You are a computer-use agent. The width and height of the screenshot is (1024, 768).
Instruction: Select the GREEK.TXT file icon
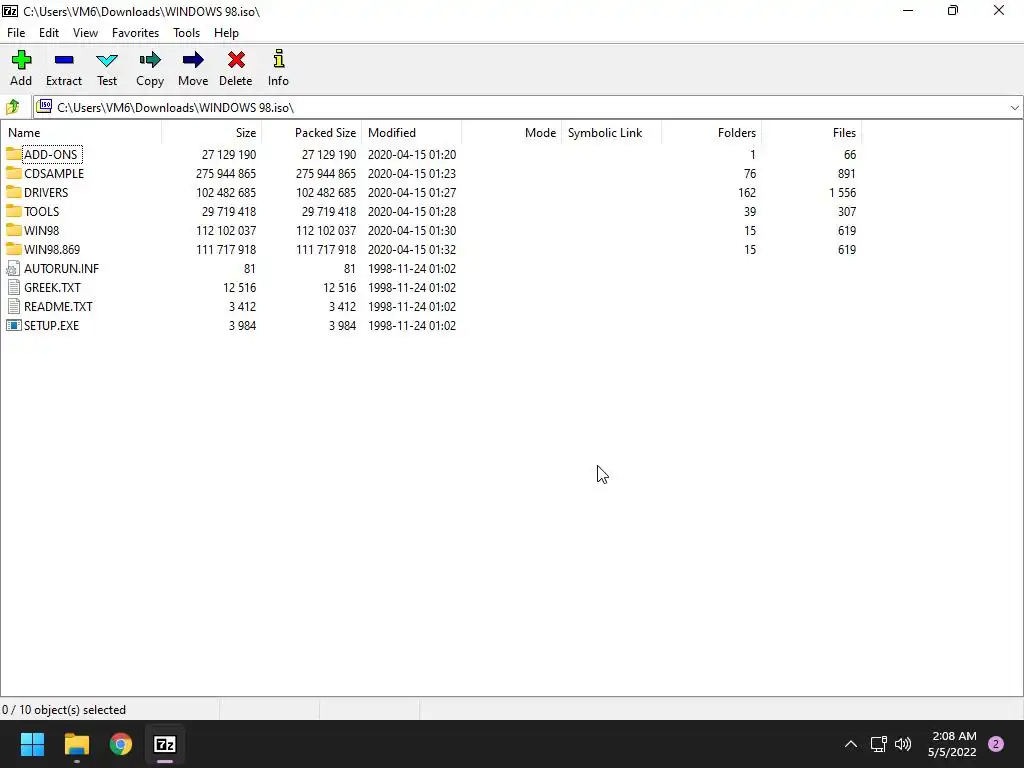[x=14, y=287]
